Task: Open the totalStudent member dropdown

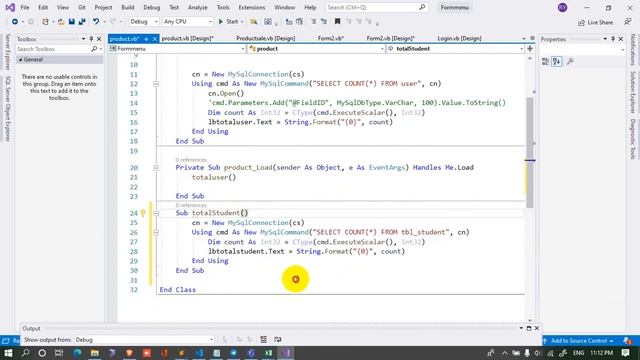Action: pyautogui.click(x=455, y=49)
